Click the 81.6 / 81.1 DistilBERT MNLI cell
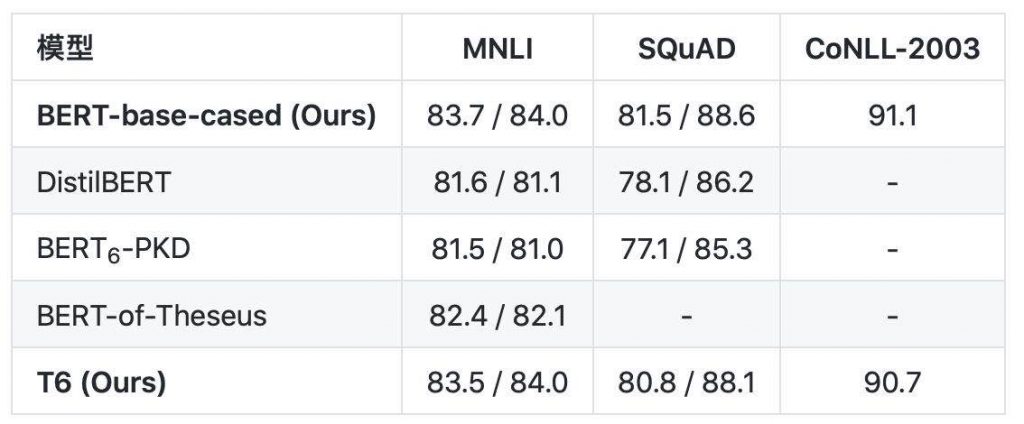 click(x=497, y=182)
